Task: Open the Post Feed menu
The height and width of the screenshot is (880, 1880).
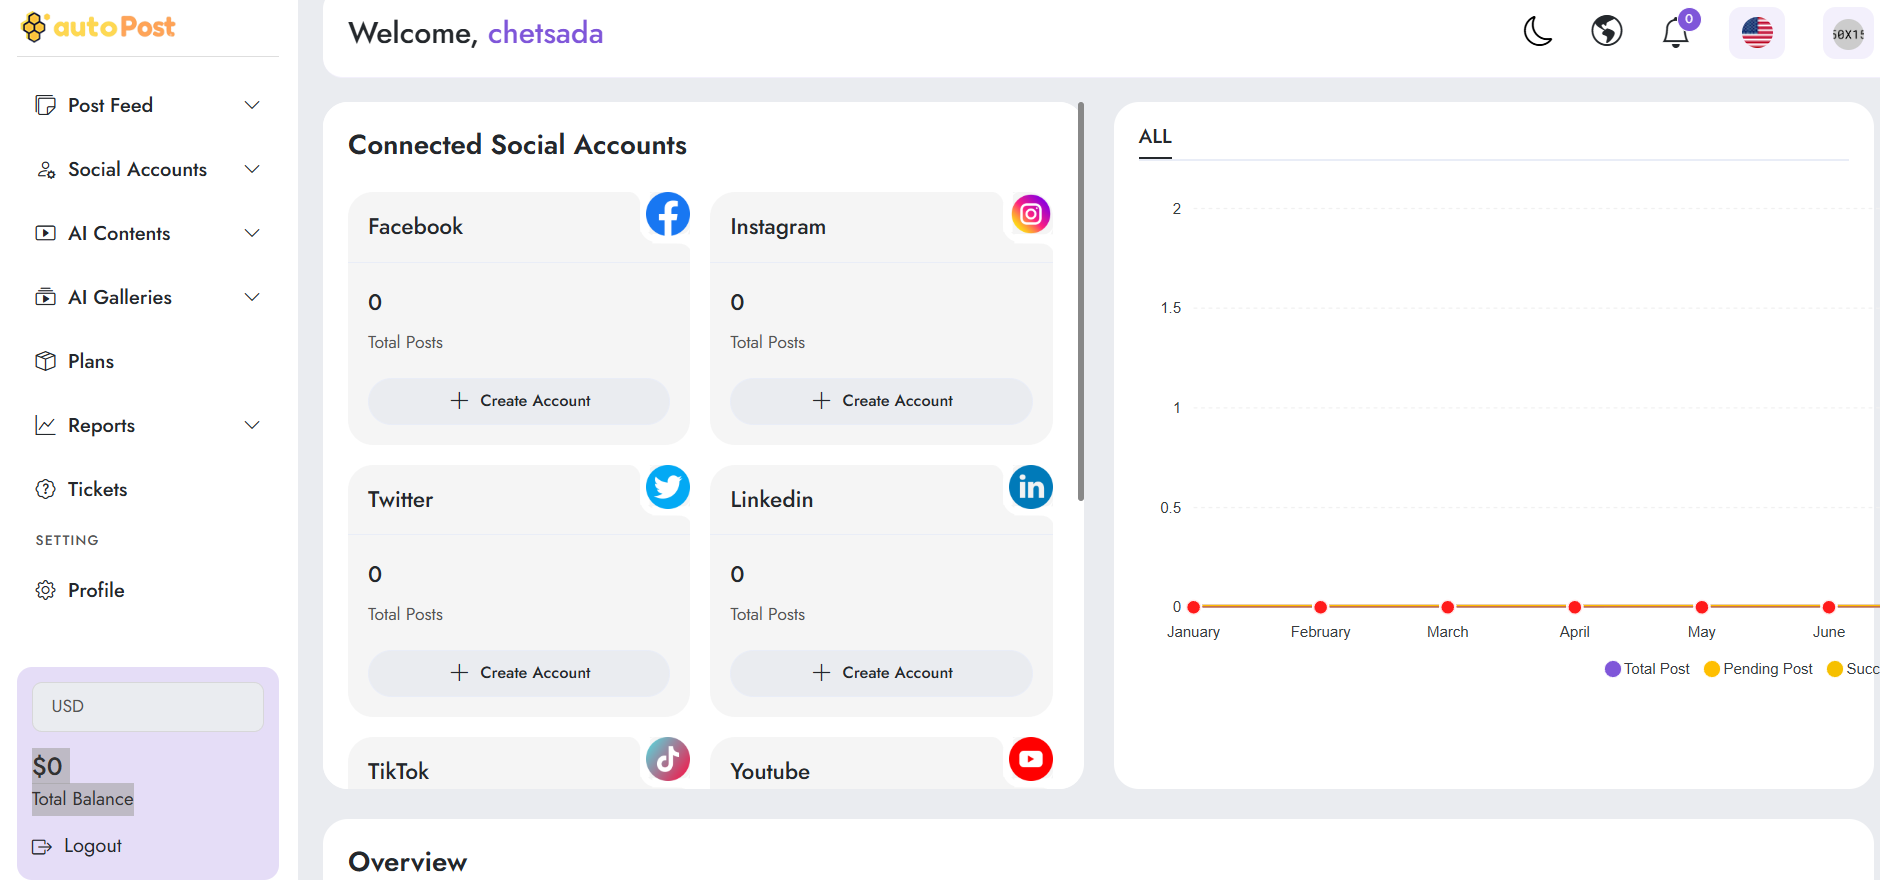Action: (x=148, y=105)
